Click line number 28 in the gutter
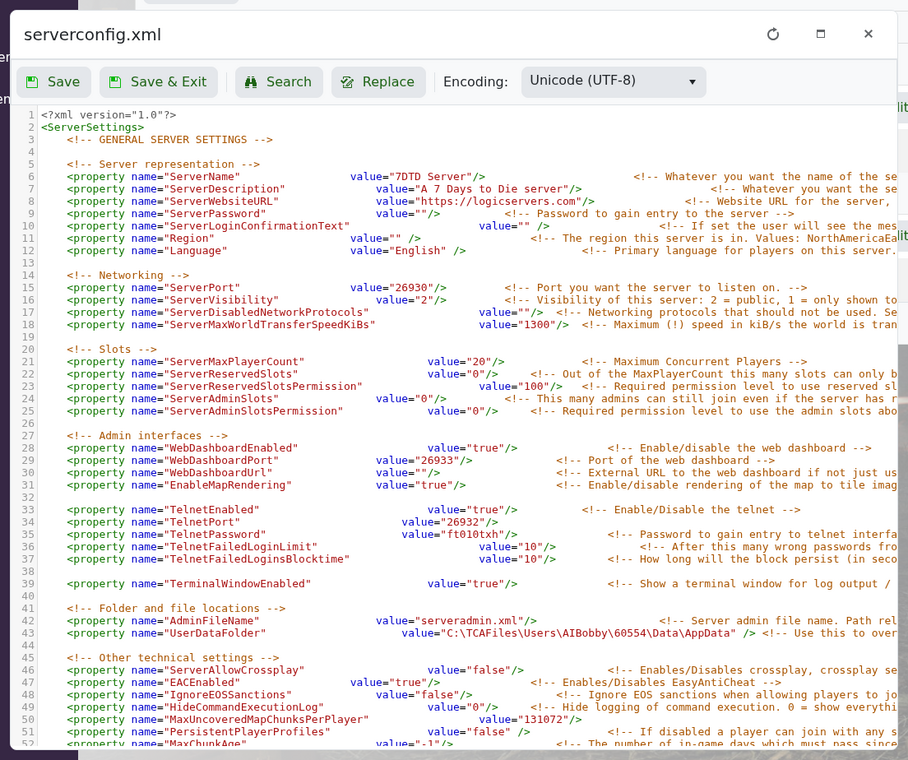The height and width of the screenshot is (760, 908). 28,448
